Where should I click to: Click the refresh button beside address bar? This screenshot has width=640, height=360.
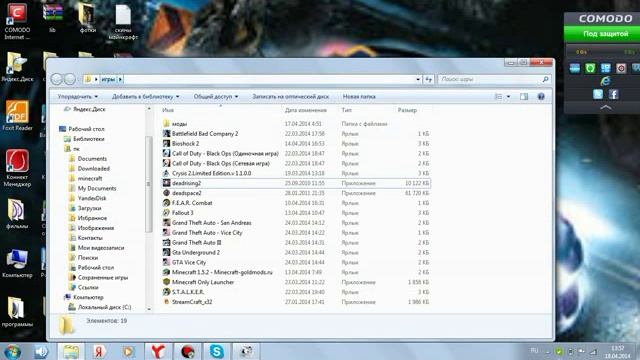point(428,79)
